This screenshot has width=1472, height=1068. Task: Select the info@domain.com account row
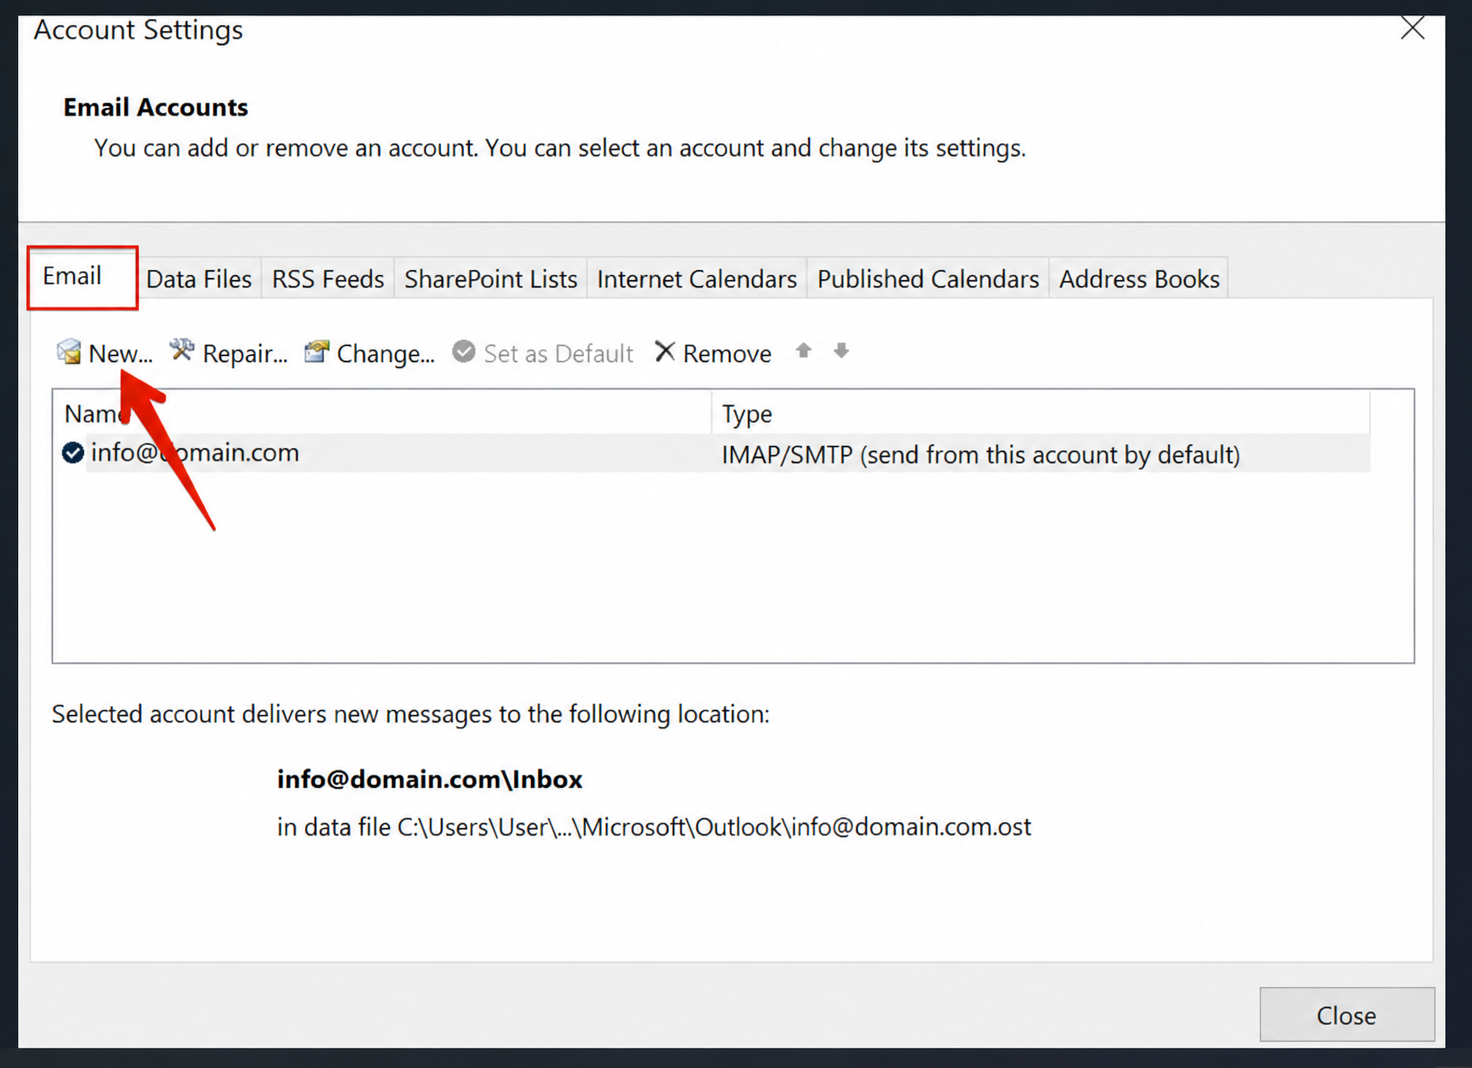pos(713,453)
